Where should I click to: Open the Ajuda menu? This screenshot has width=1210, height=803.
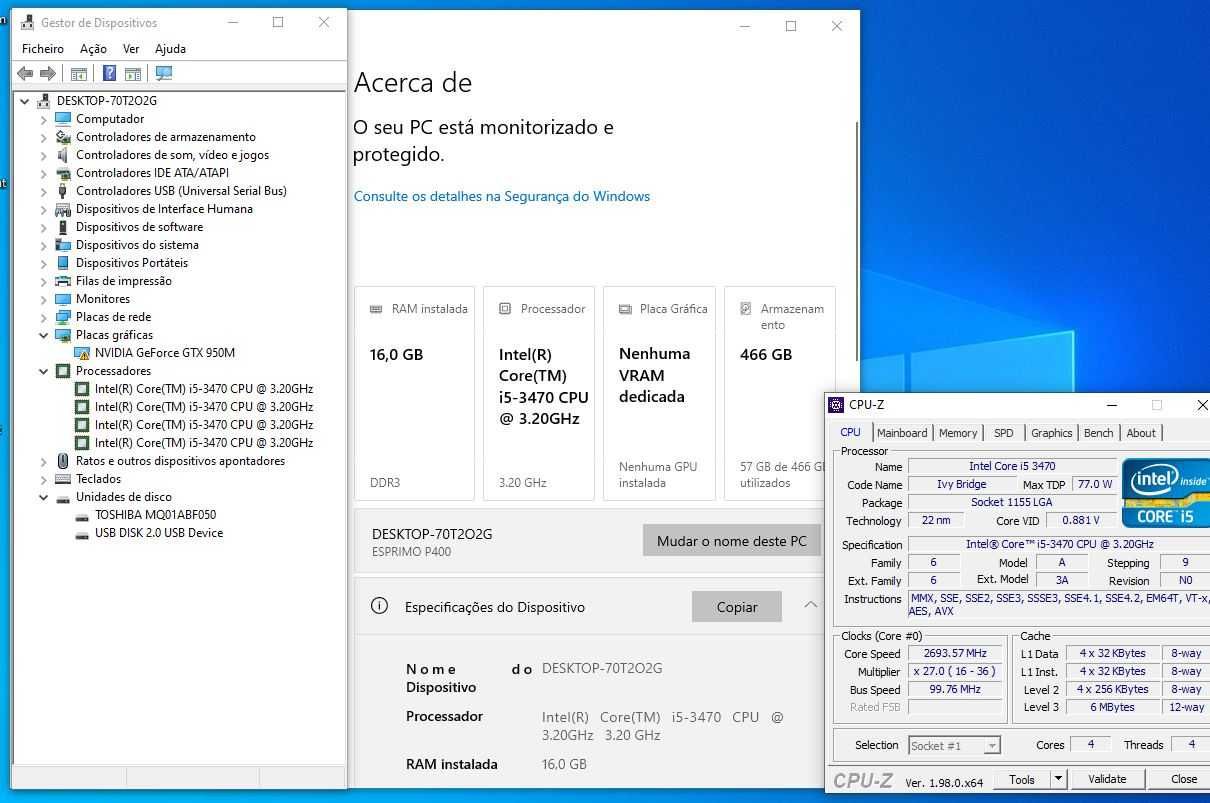click(x=171, y=49)
